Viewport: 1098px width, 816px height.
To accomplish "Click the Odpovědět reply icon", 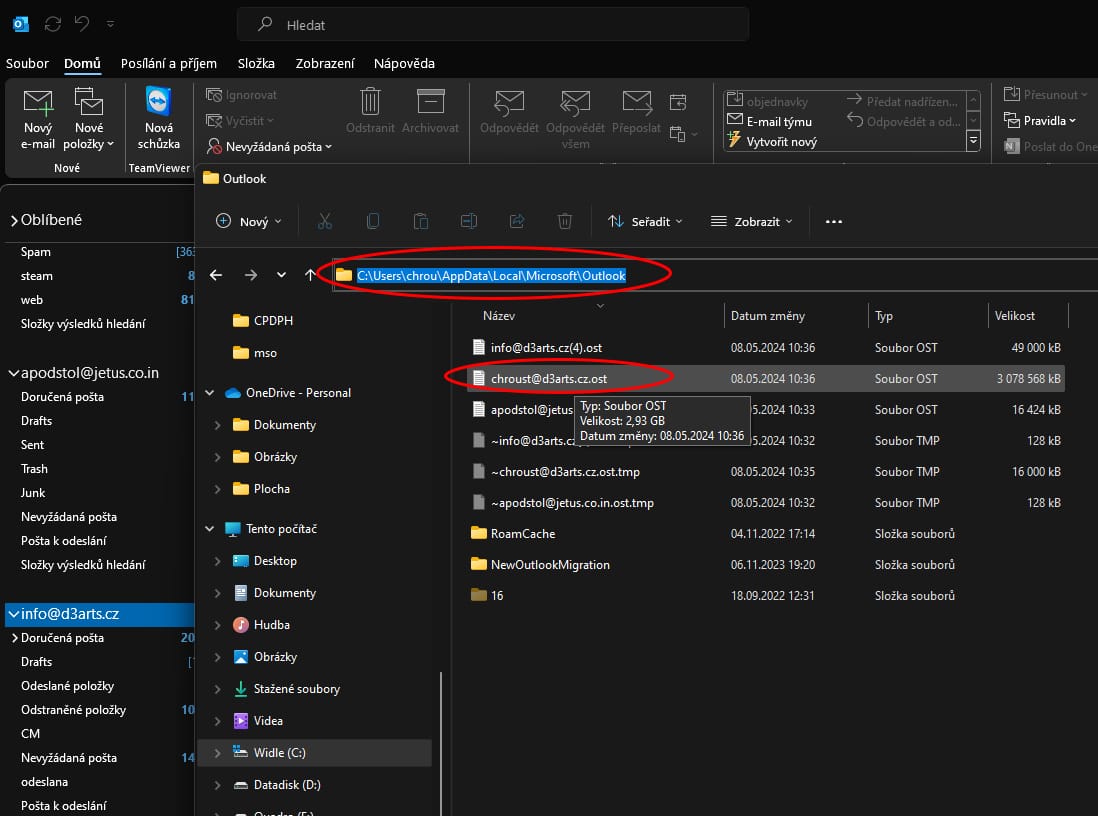I will tap(509, 103).
